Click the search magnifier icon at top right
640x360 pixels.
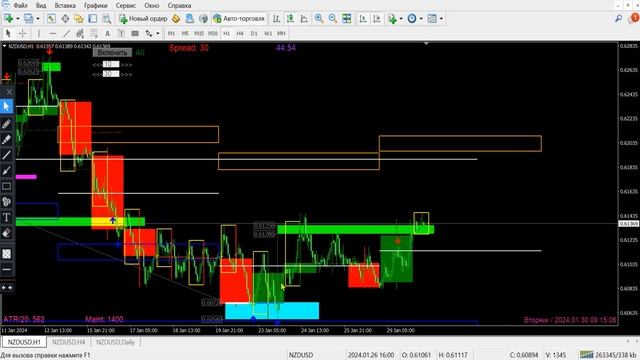pyautogui.click(x=619, y=18)
